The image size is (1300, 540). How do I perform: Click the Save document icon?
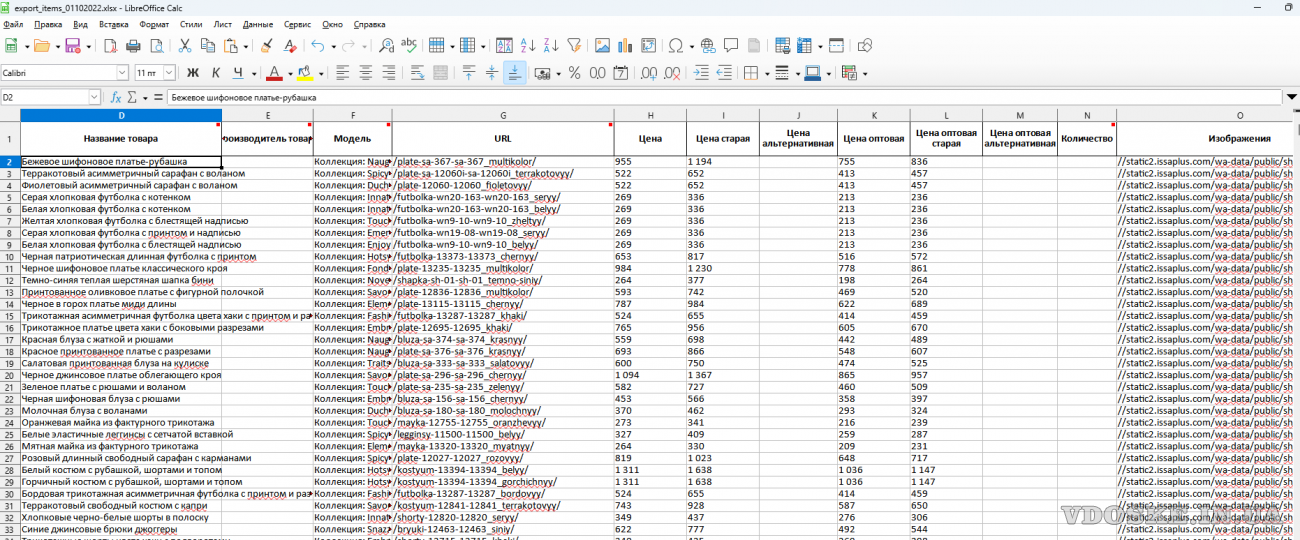click(72, 46)
